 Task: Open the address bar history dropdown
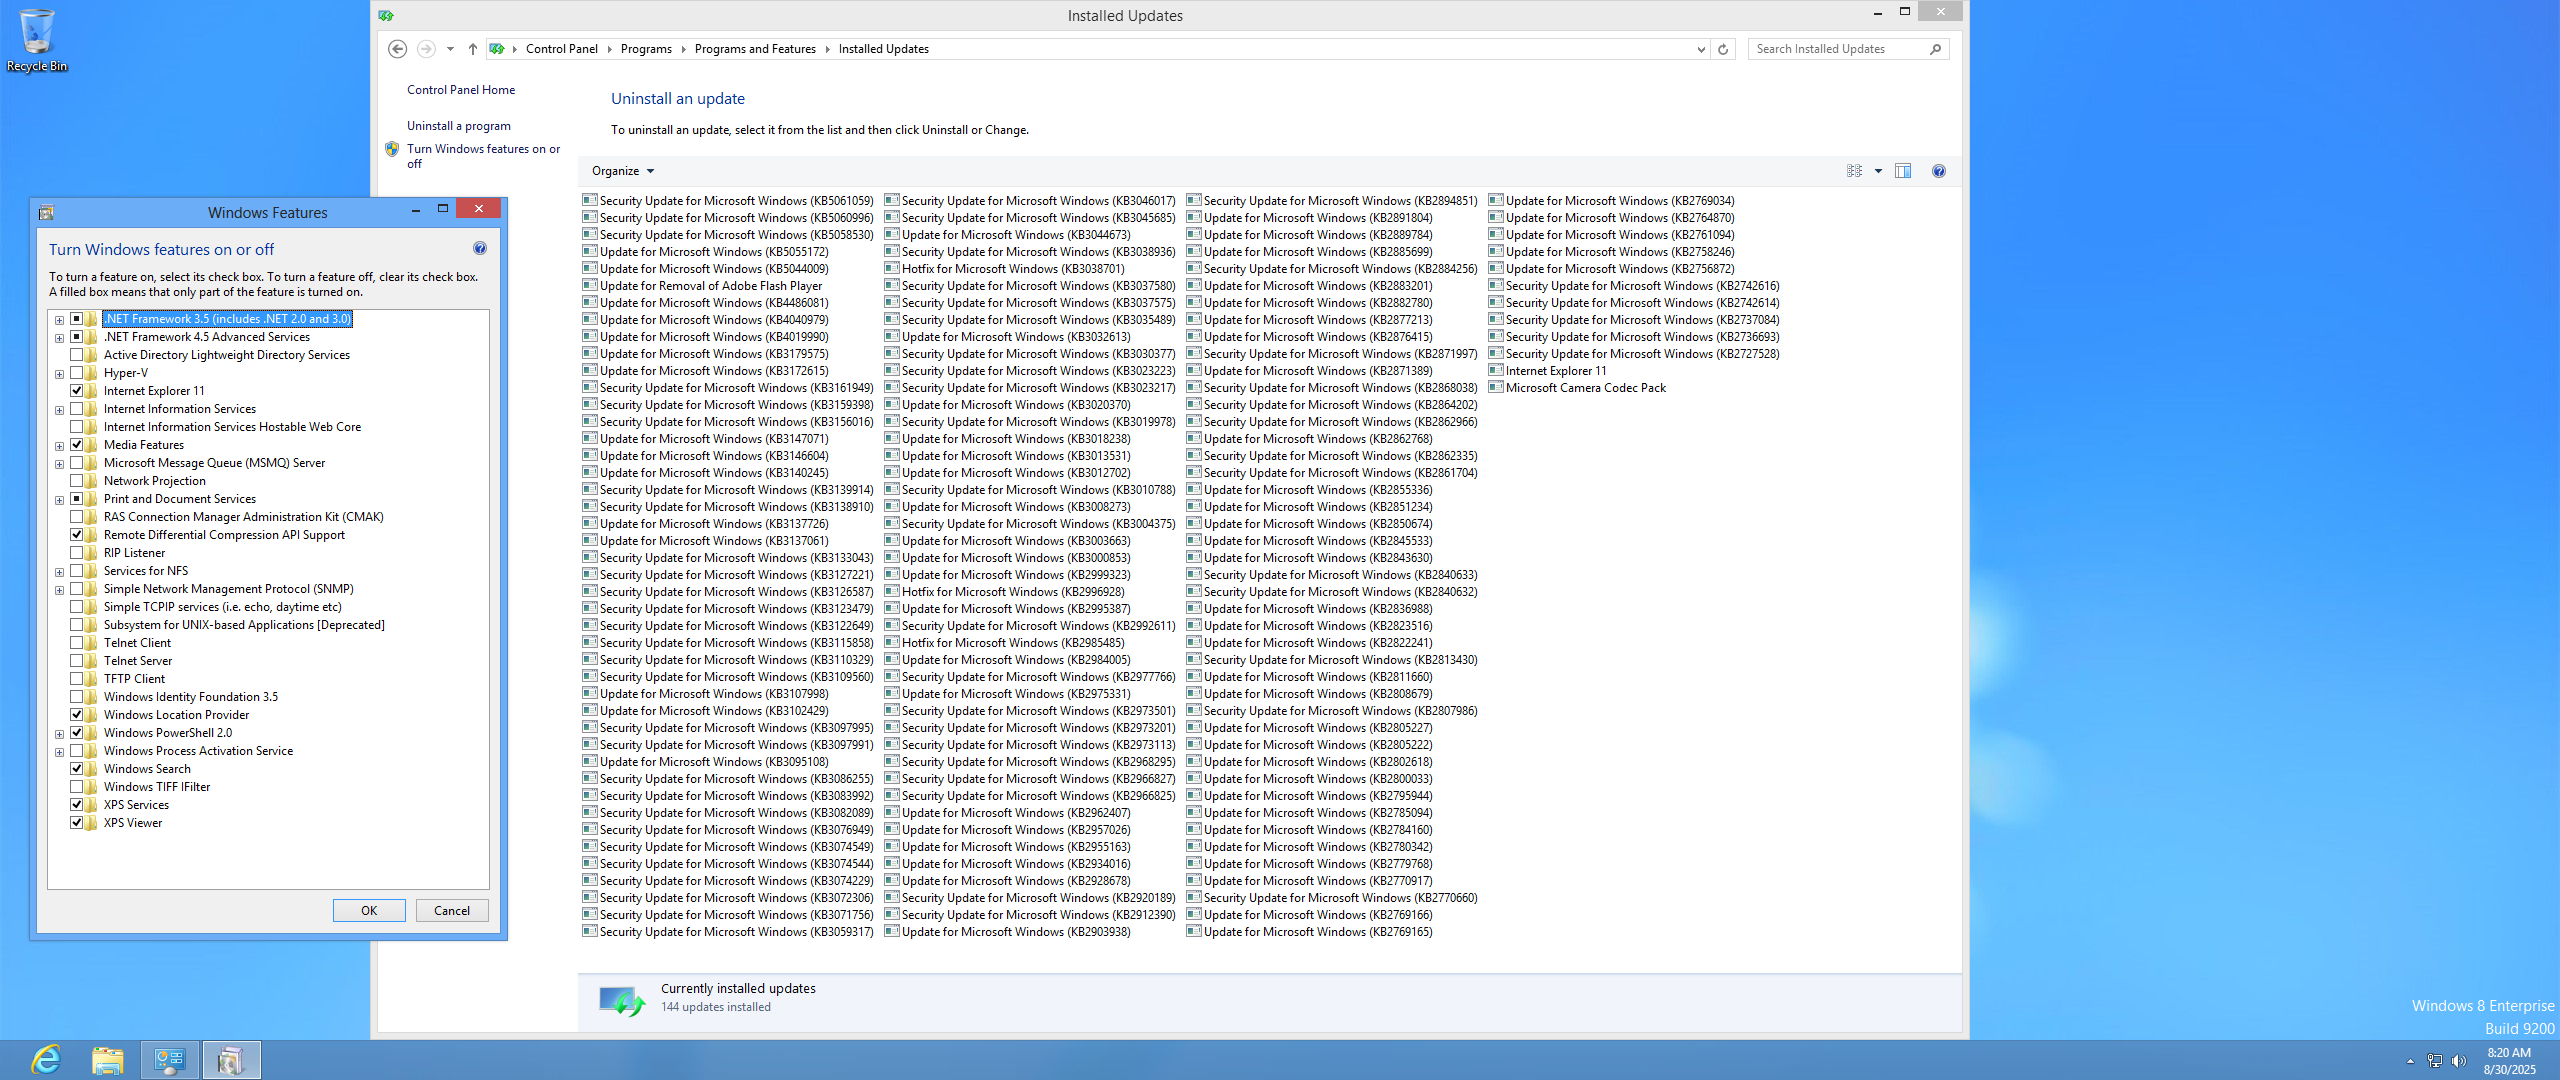[1701, 49]
